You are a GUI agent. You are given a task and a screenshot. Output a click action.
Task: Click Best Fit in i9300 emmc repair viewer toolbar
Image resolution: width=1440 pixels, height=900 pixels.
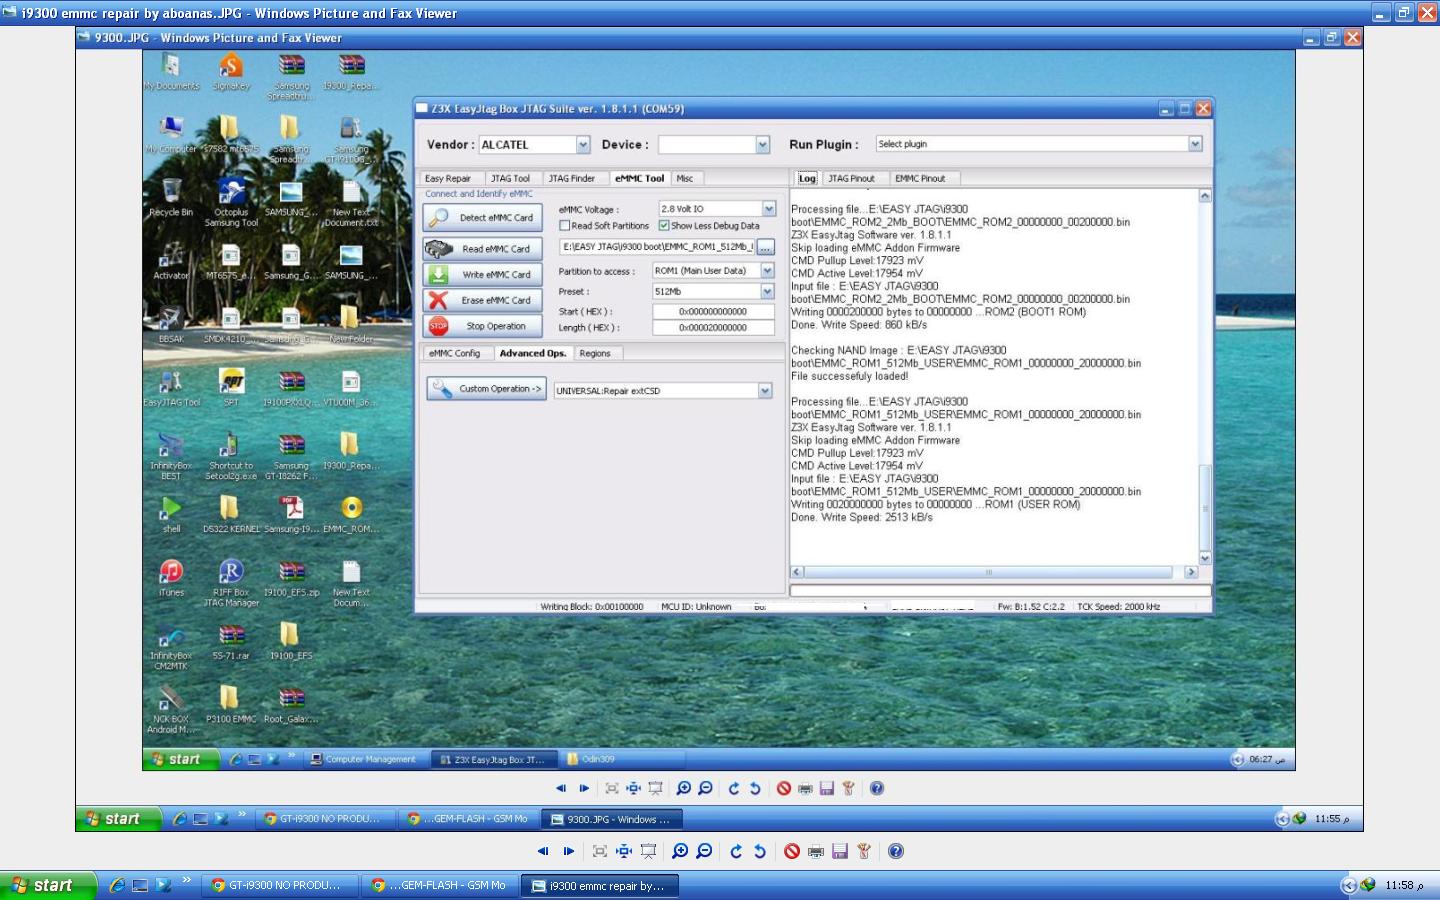(600, 851)
